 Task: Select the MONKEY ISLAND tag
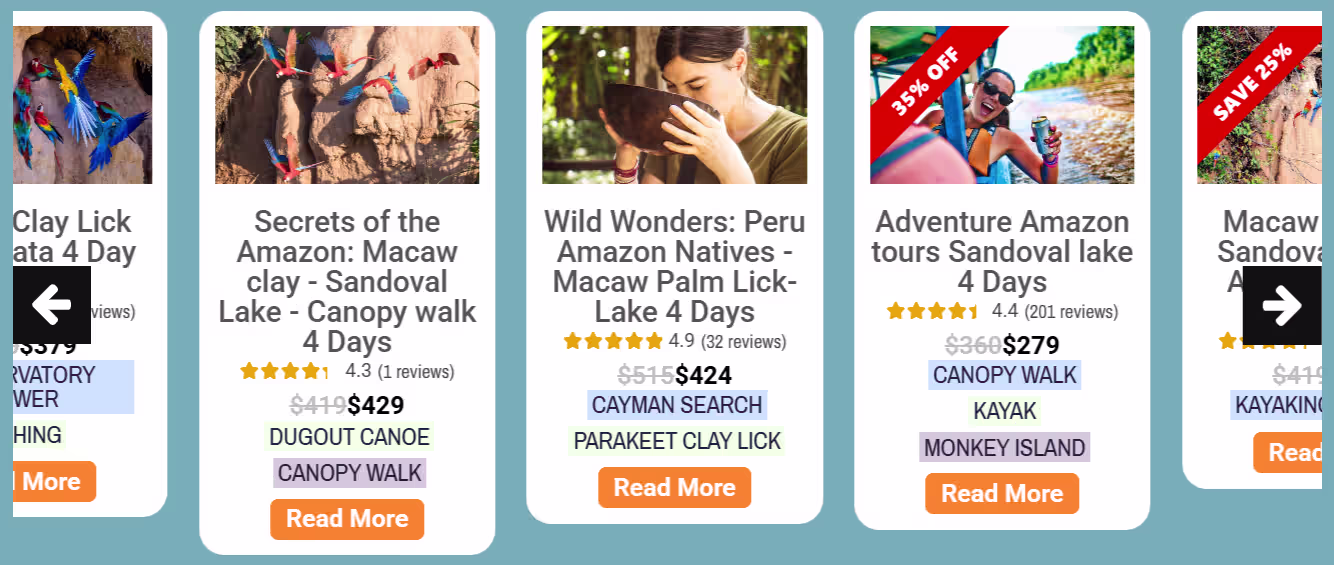tap(1004, 447)
